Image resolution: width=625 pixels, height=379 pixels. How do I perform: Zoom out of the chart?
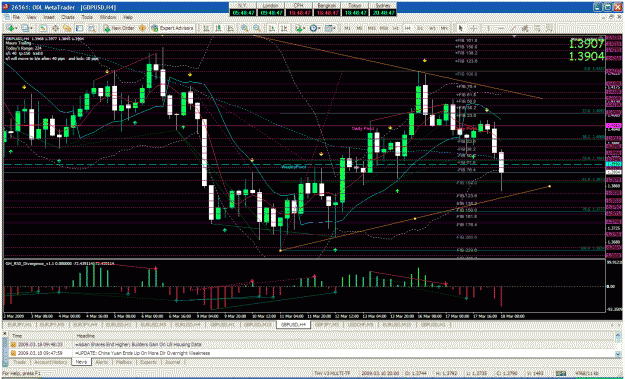257,28
